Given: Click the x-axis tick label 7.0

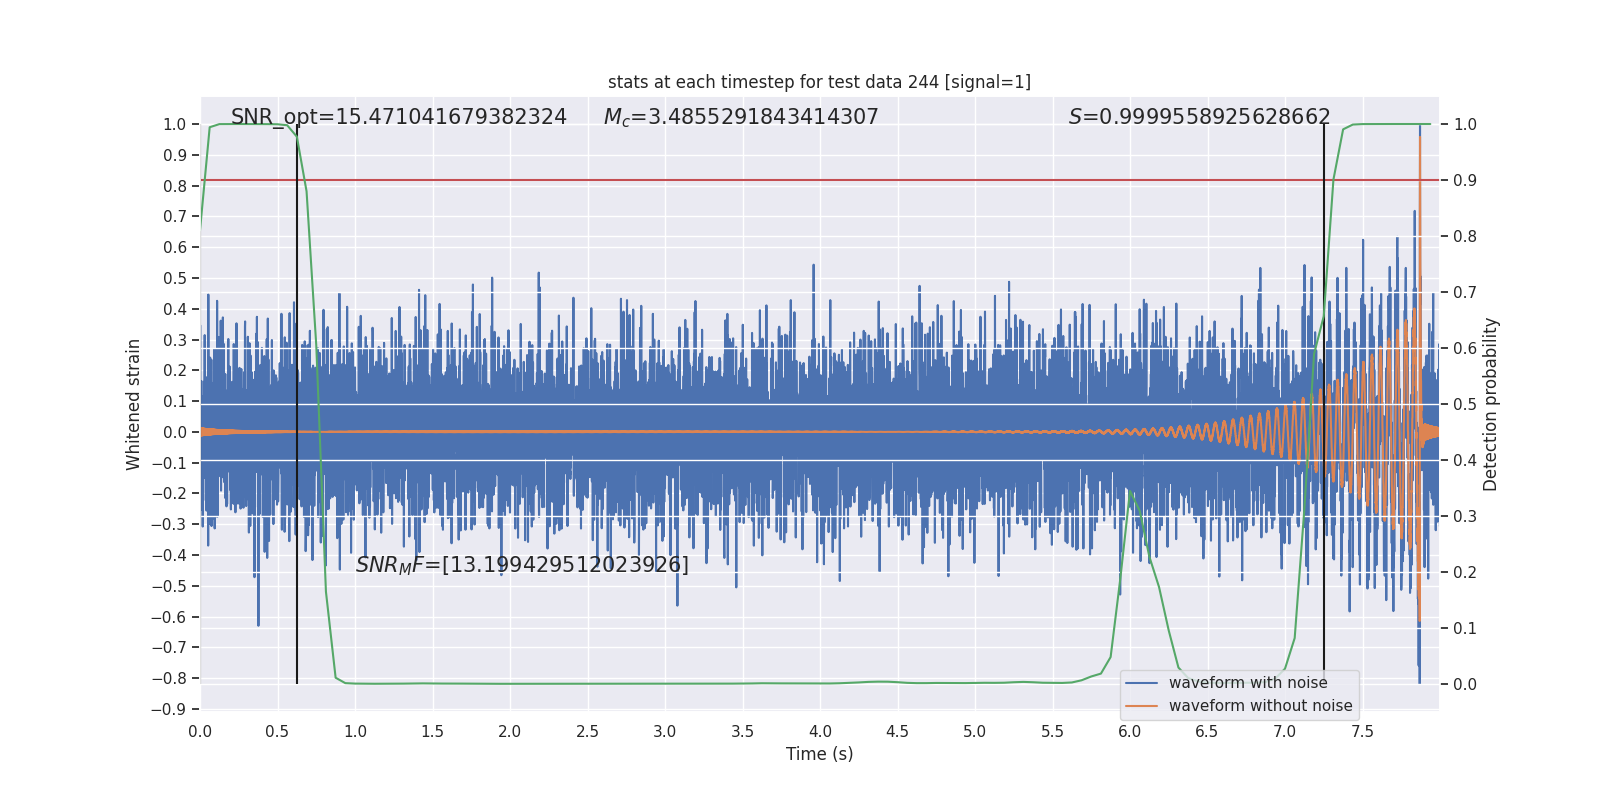Looking at the screenshot, I should click(x=1285, y=732).
